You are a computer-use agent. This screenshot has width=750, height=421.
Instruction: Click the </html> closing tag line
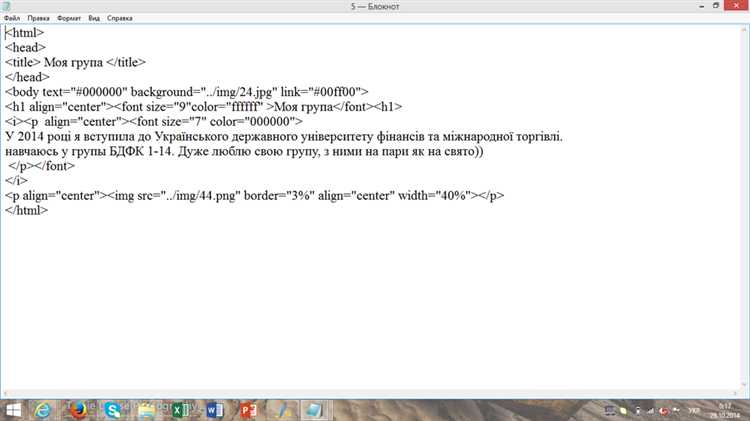pos(26,210)
